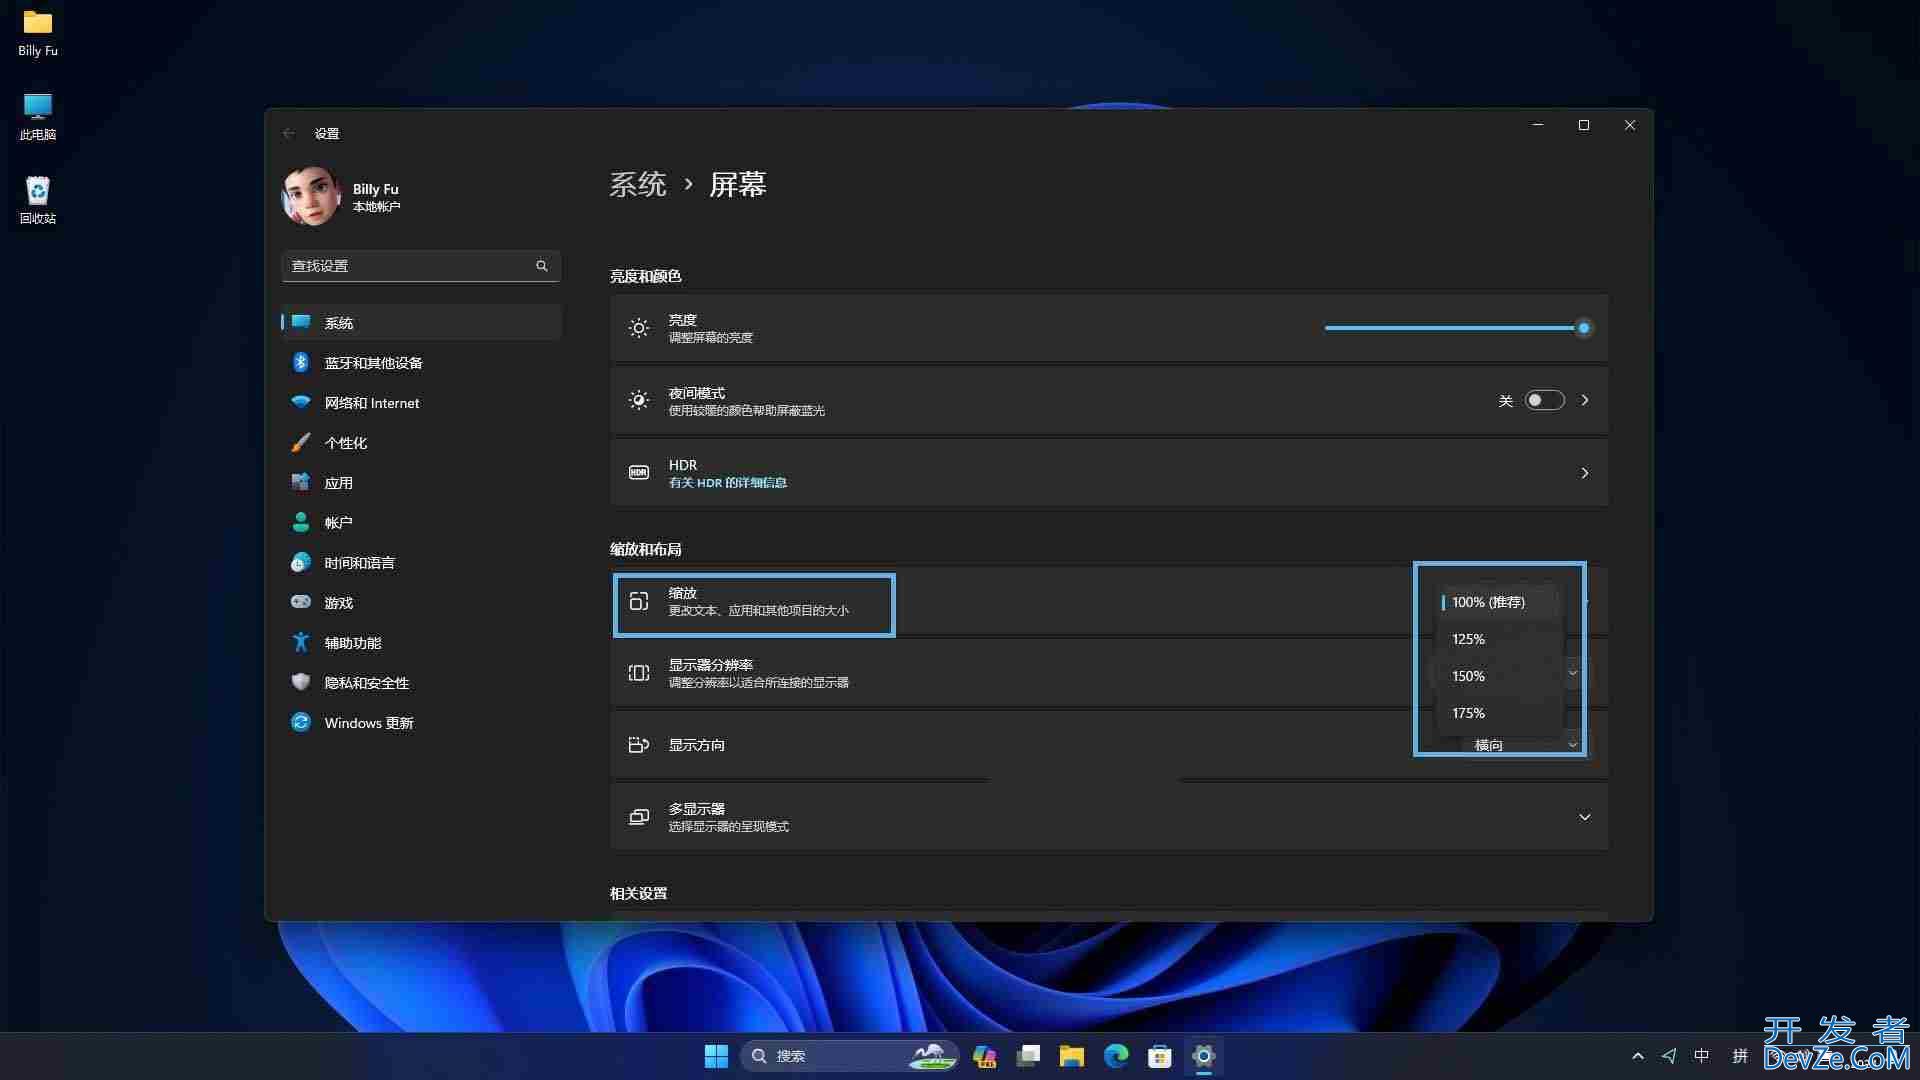The width and height of the screenshot is (1920, 1080).
Task: Open the 显示方向 横向 dropdown
Action: tap(1525, 745)
